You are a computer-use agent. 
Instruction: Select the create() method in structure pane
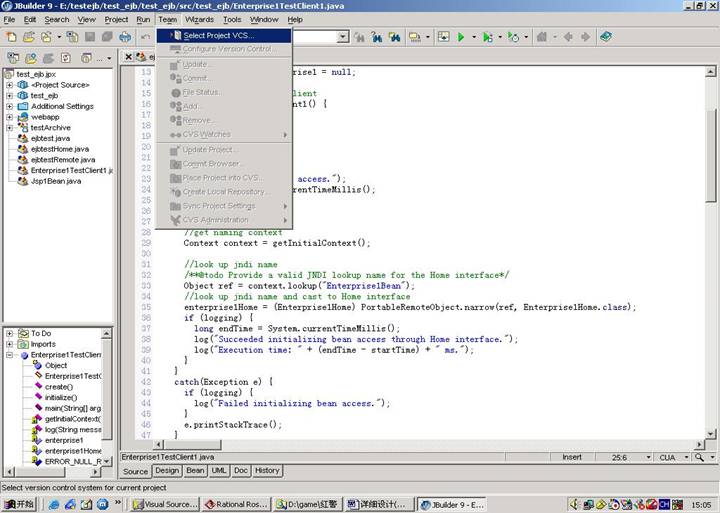click(x=59, y=387)
